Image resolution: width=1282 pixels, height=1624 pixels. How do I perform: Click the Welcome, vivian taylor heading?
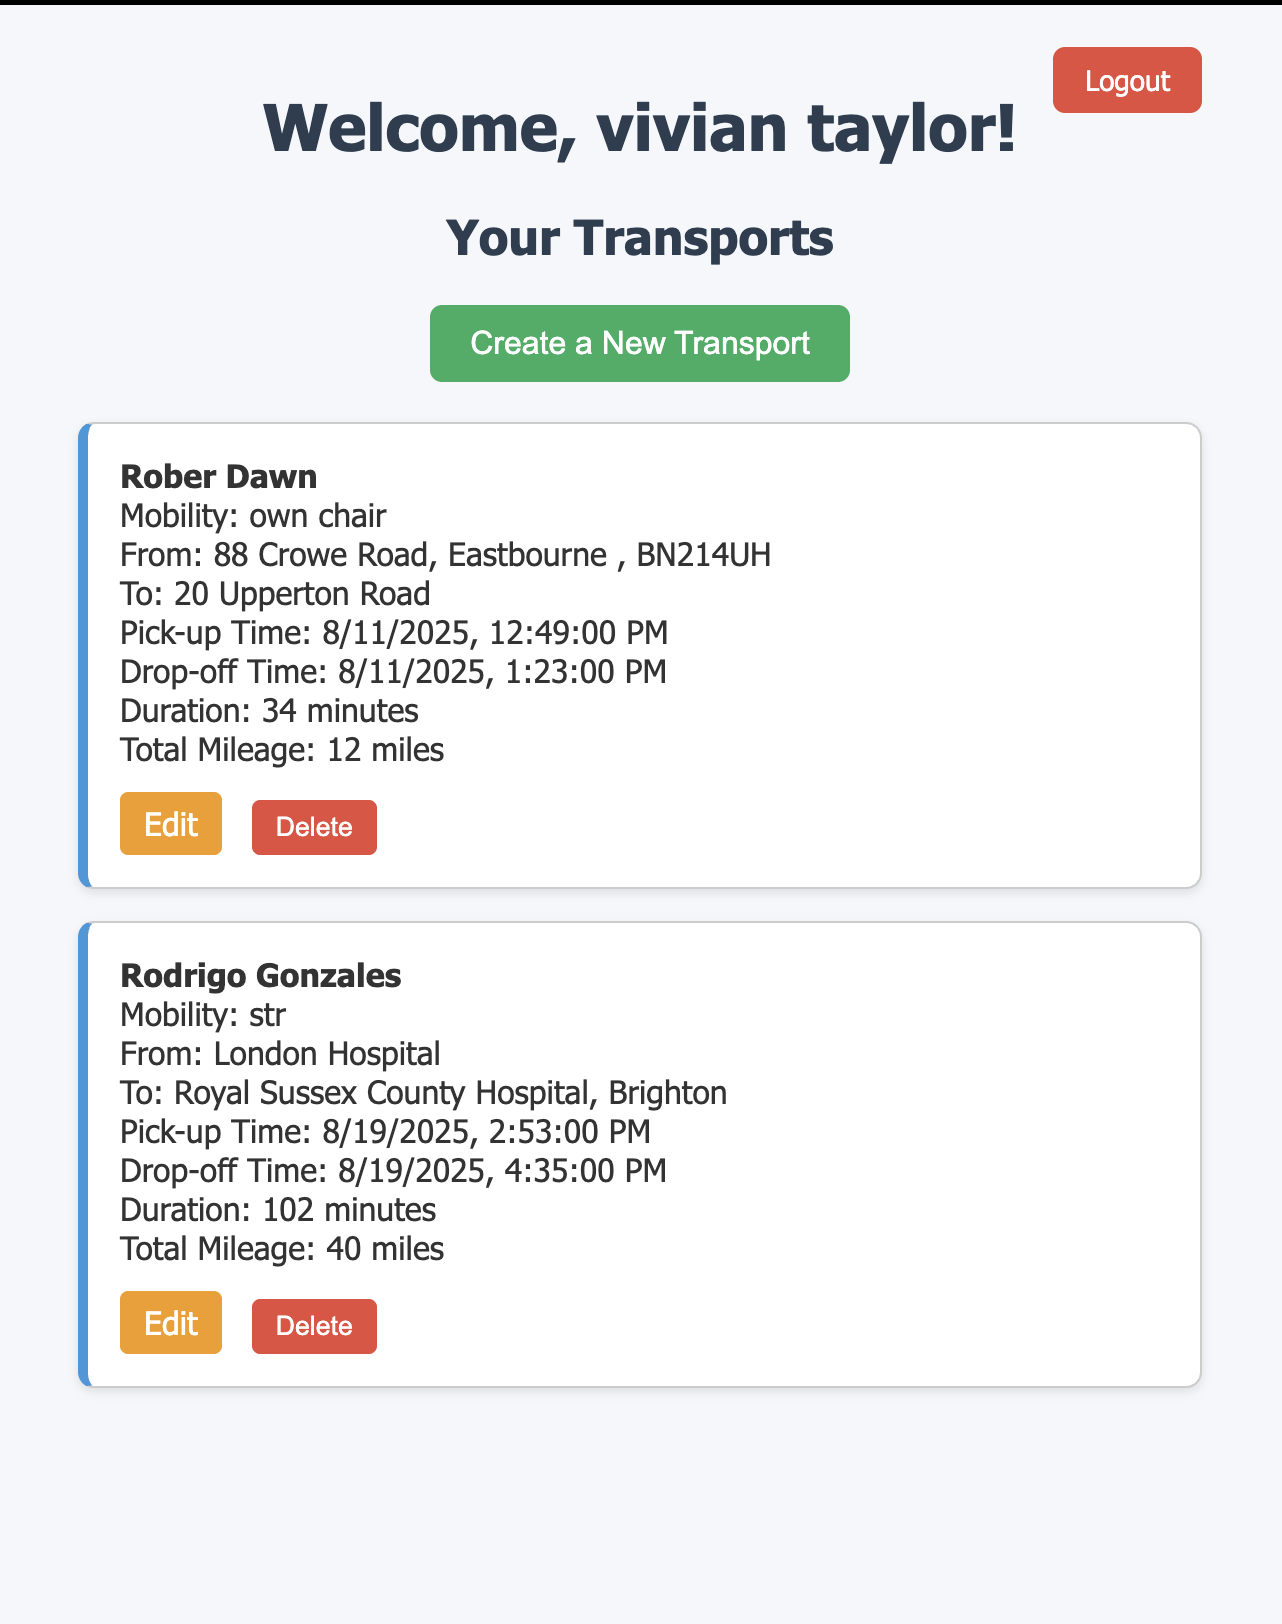[640, 128]
